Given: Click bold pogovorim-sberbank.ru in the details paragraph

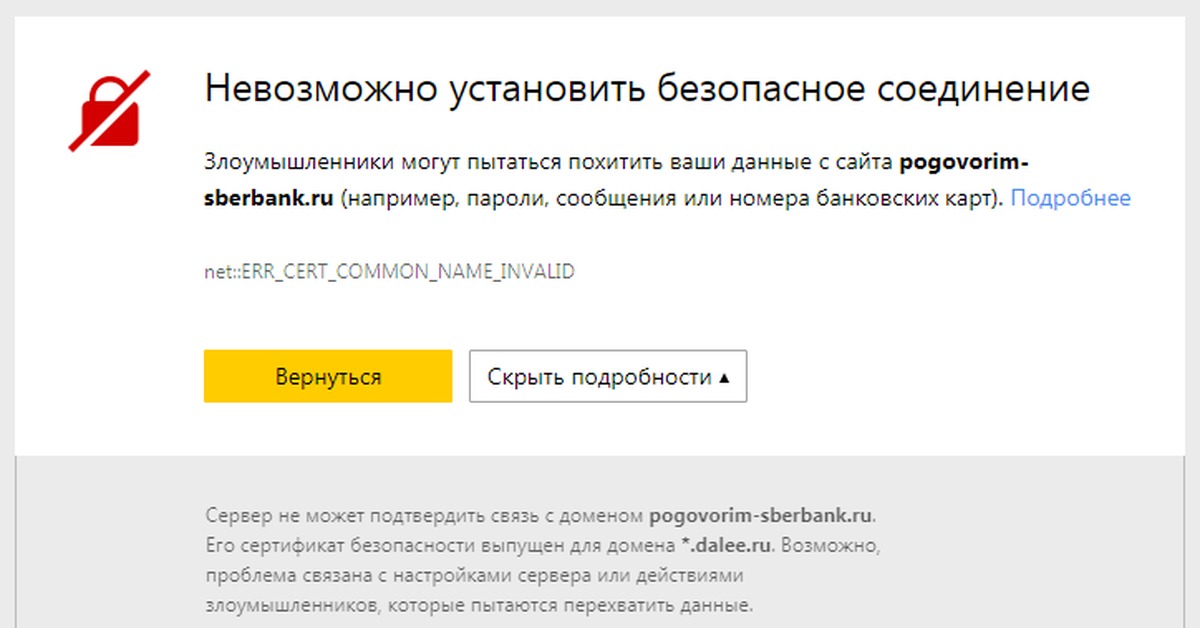Looking at the screenshot, I should pos(761,517).
